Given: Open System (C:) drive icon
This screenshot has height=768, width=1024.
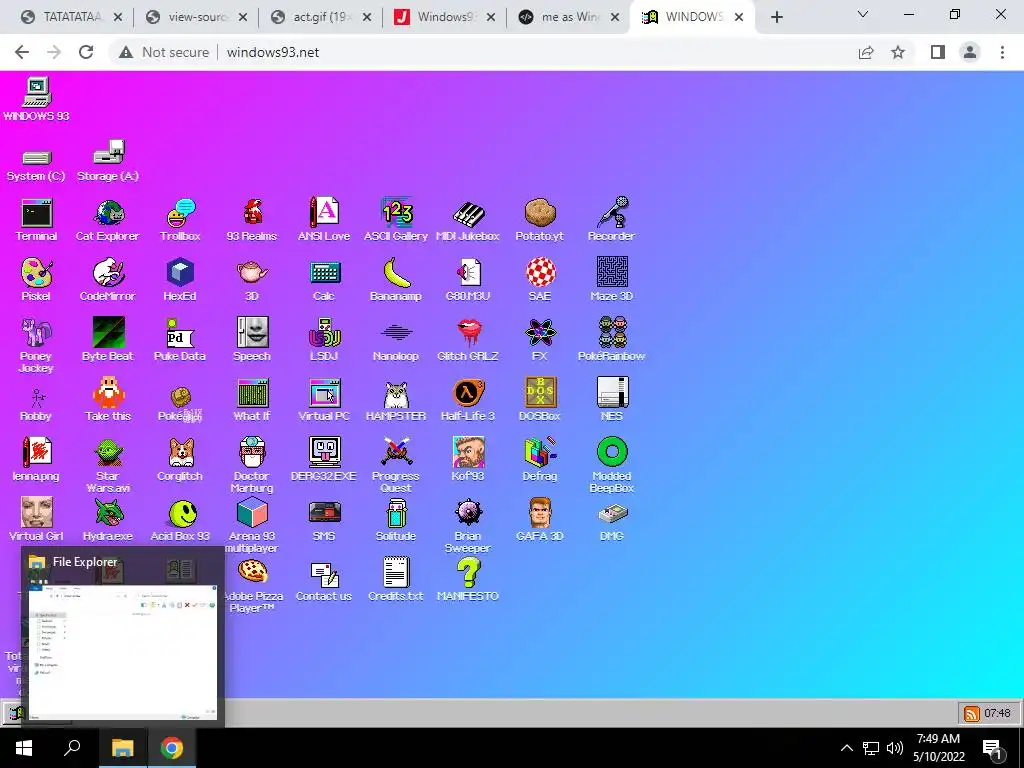Looking at the screenshot, I should [37, 165].
